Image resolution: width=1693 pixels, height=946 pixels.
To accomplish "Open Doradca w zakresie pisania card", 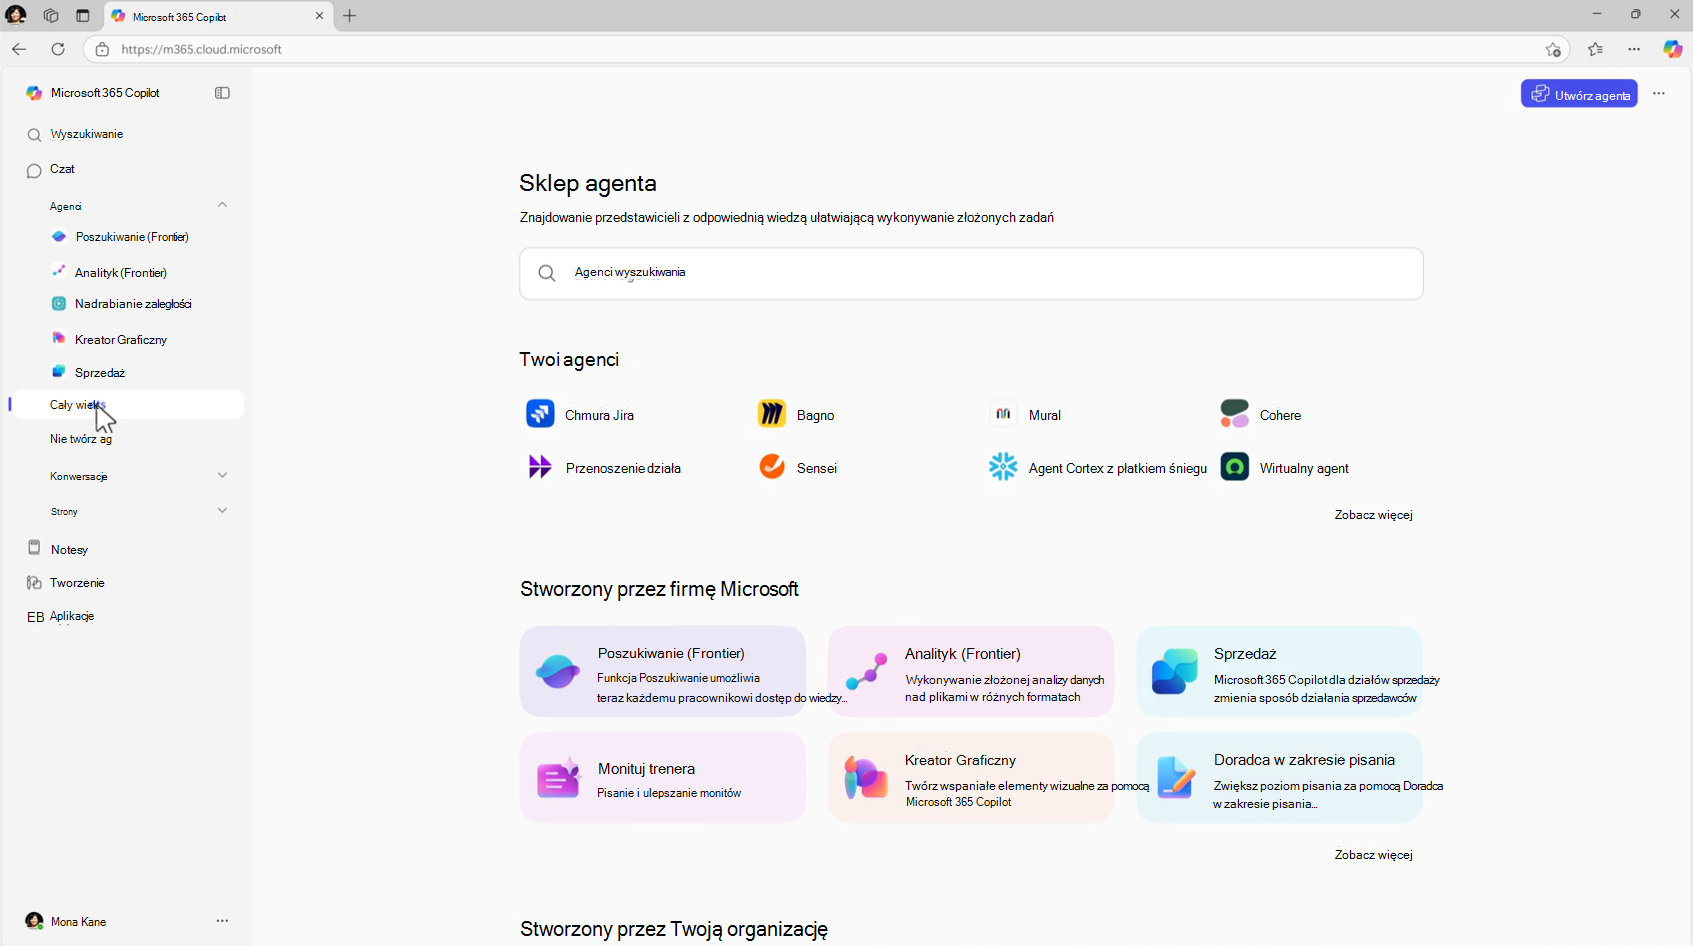I will click(x=1279, y=778).
